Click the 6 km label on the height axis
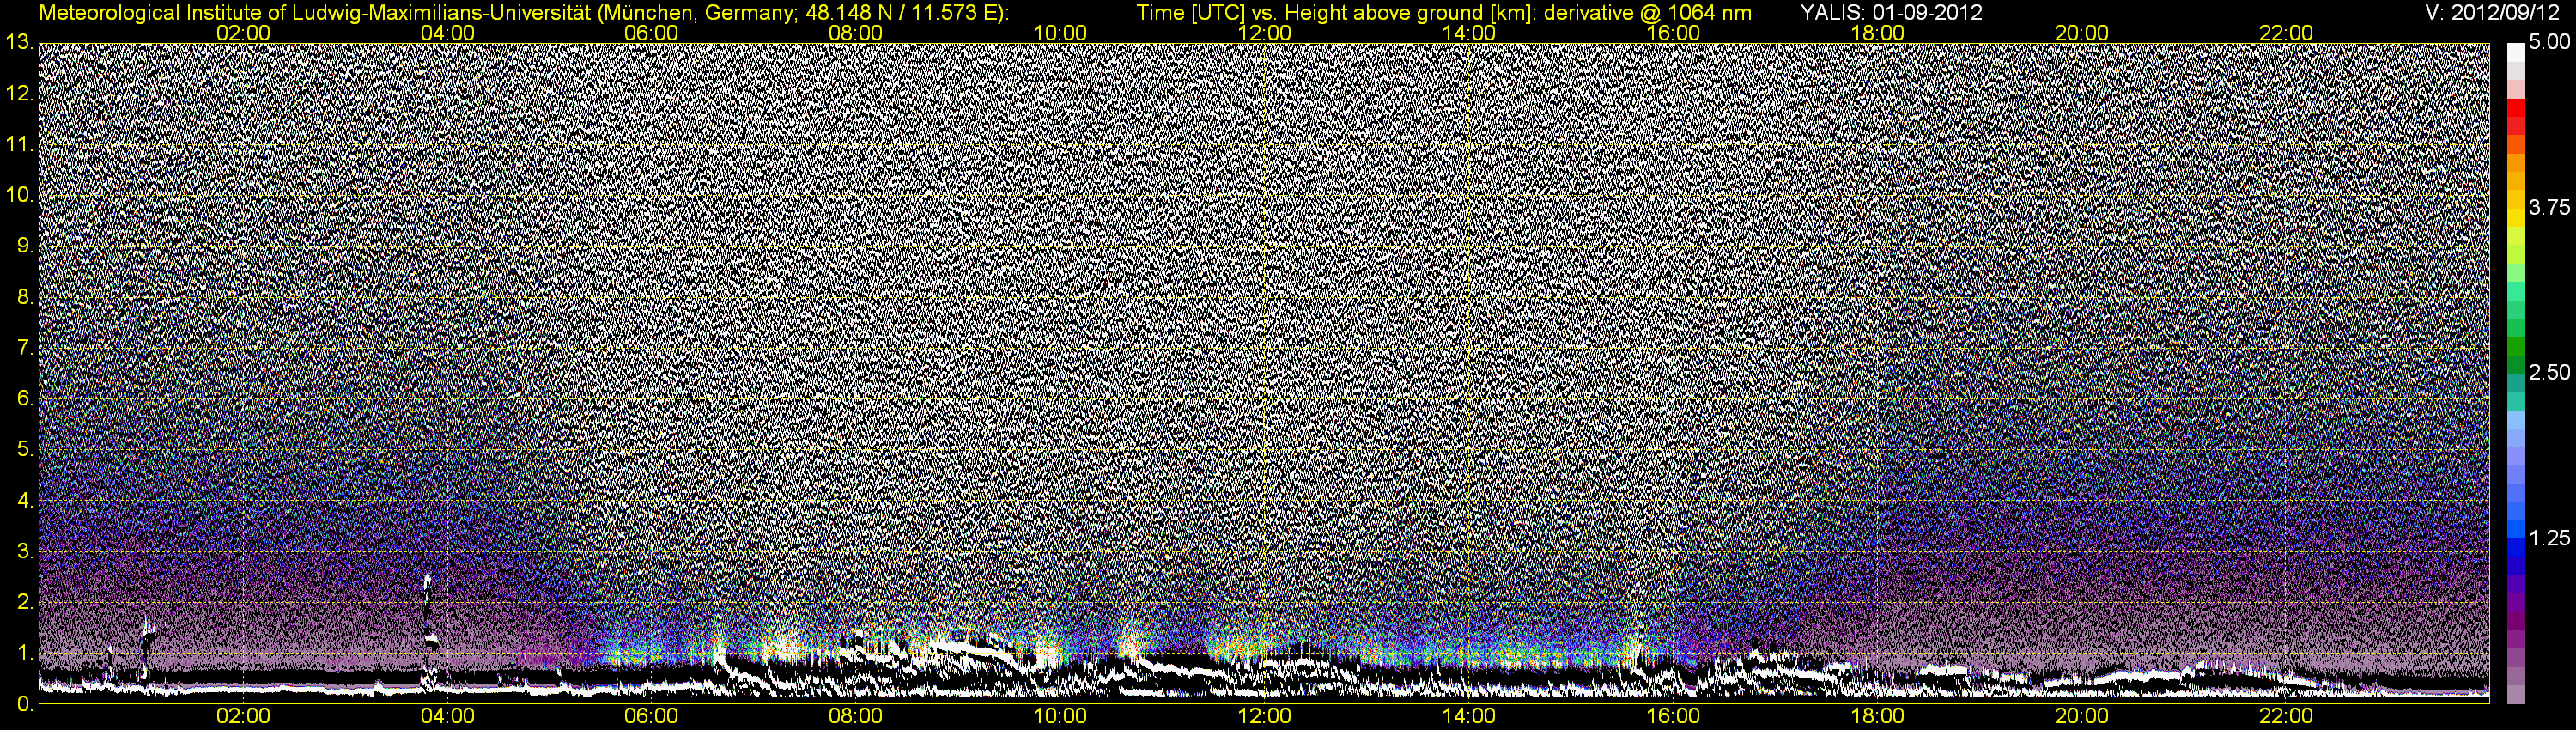This screenshot has width=2576, height=730. pos(25,398)
